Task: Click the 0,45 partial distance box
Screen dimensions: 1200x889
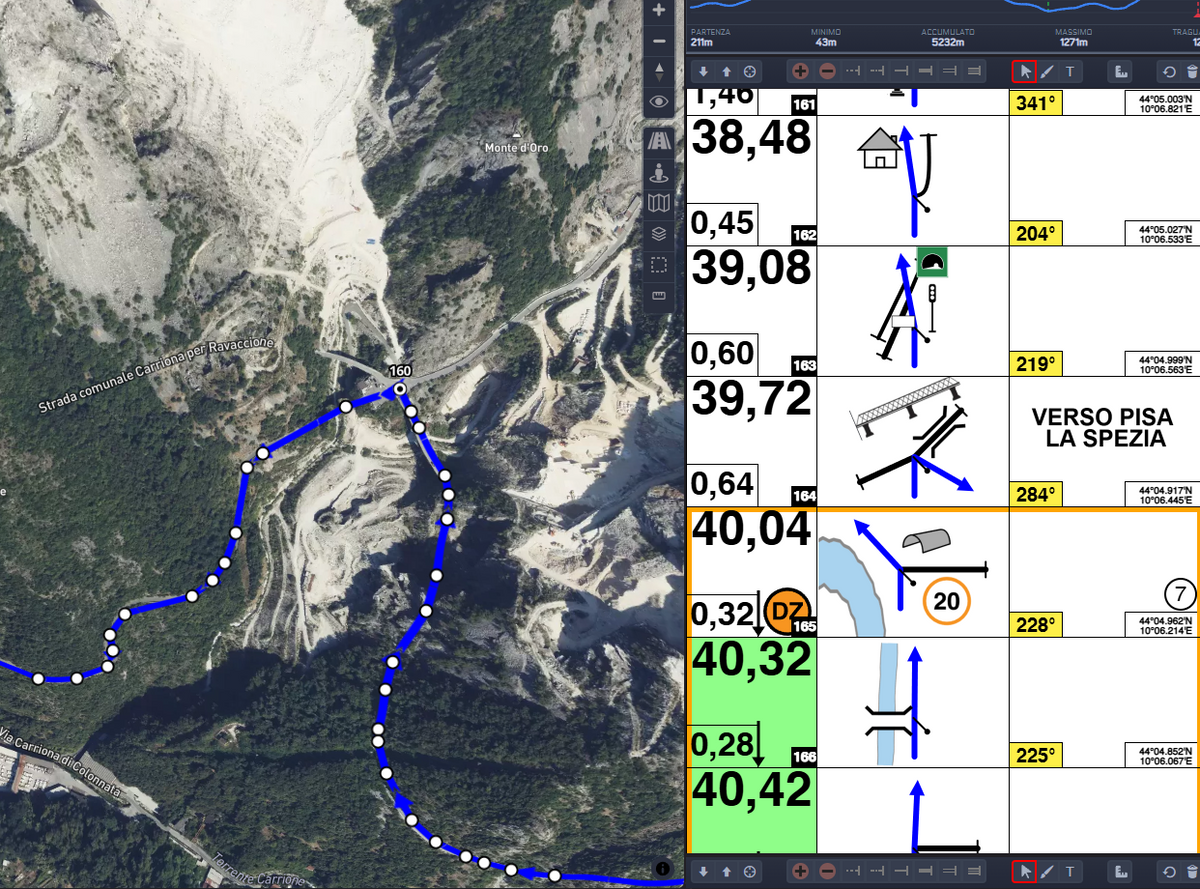Action: click(x=723, y=224)
